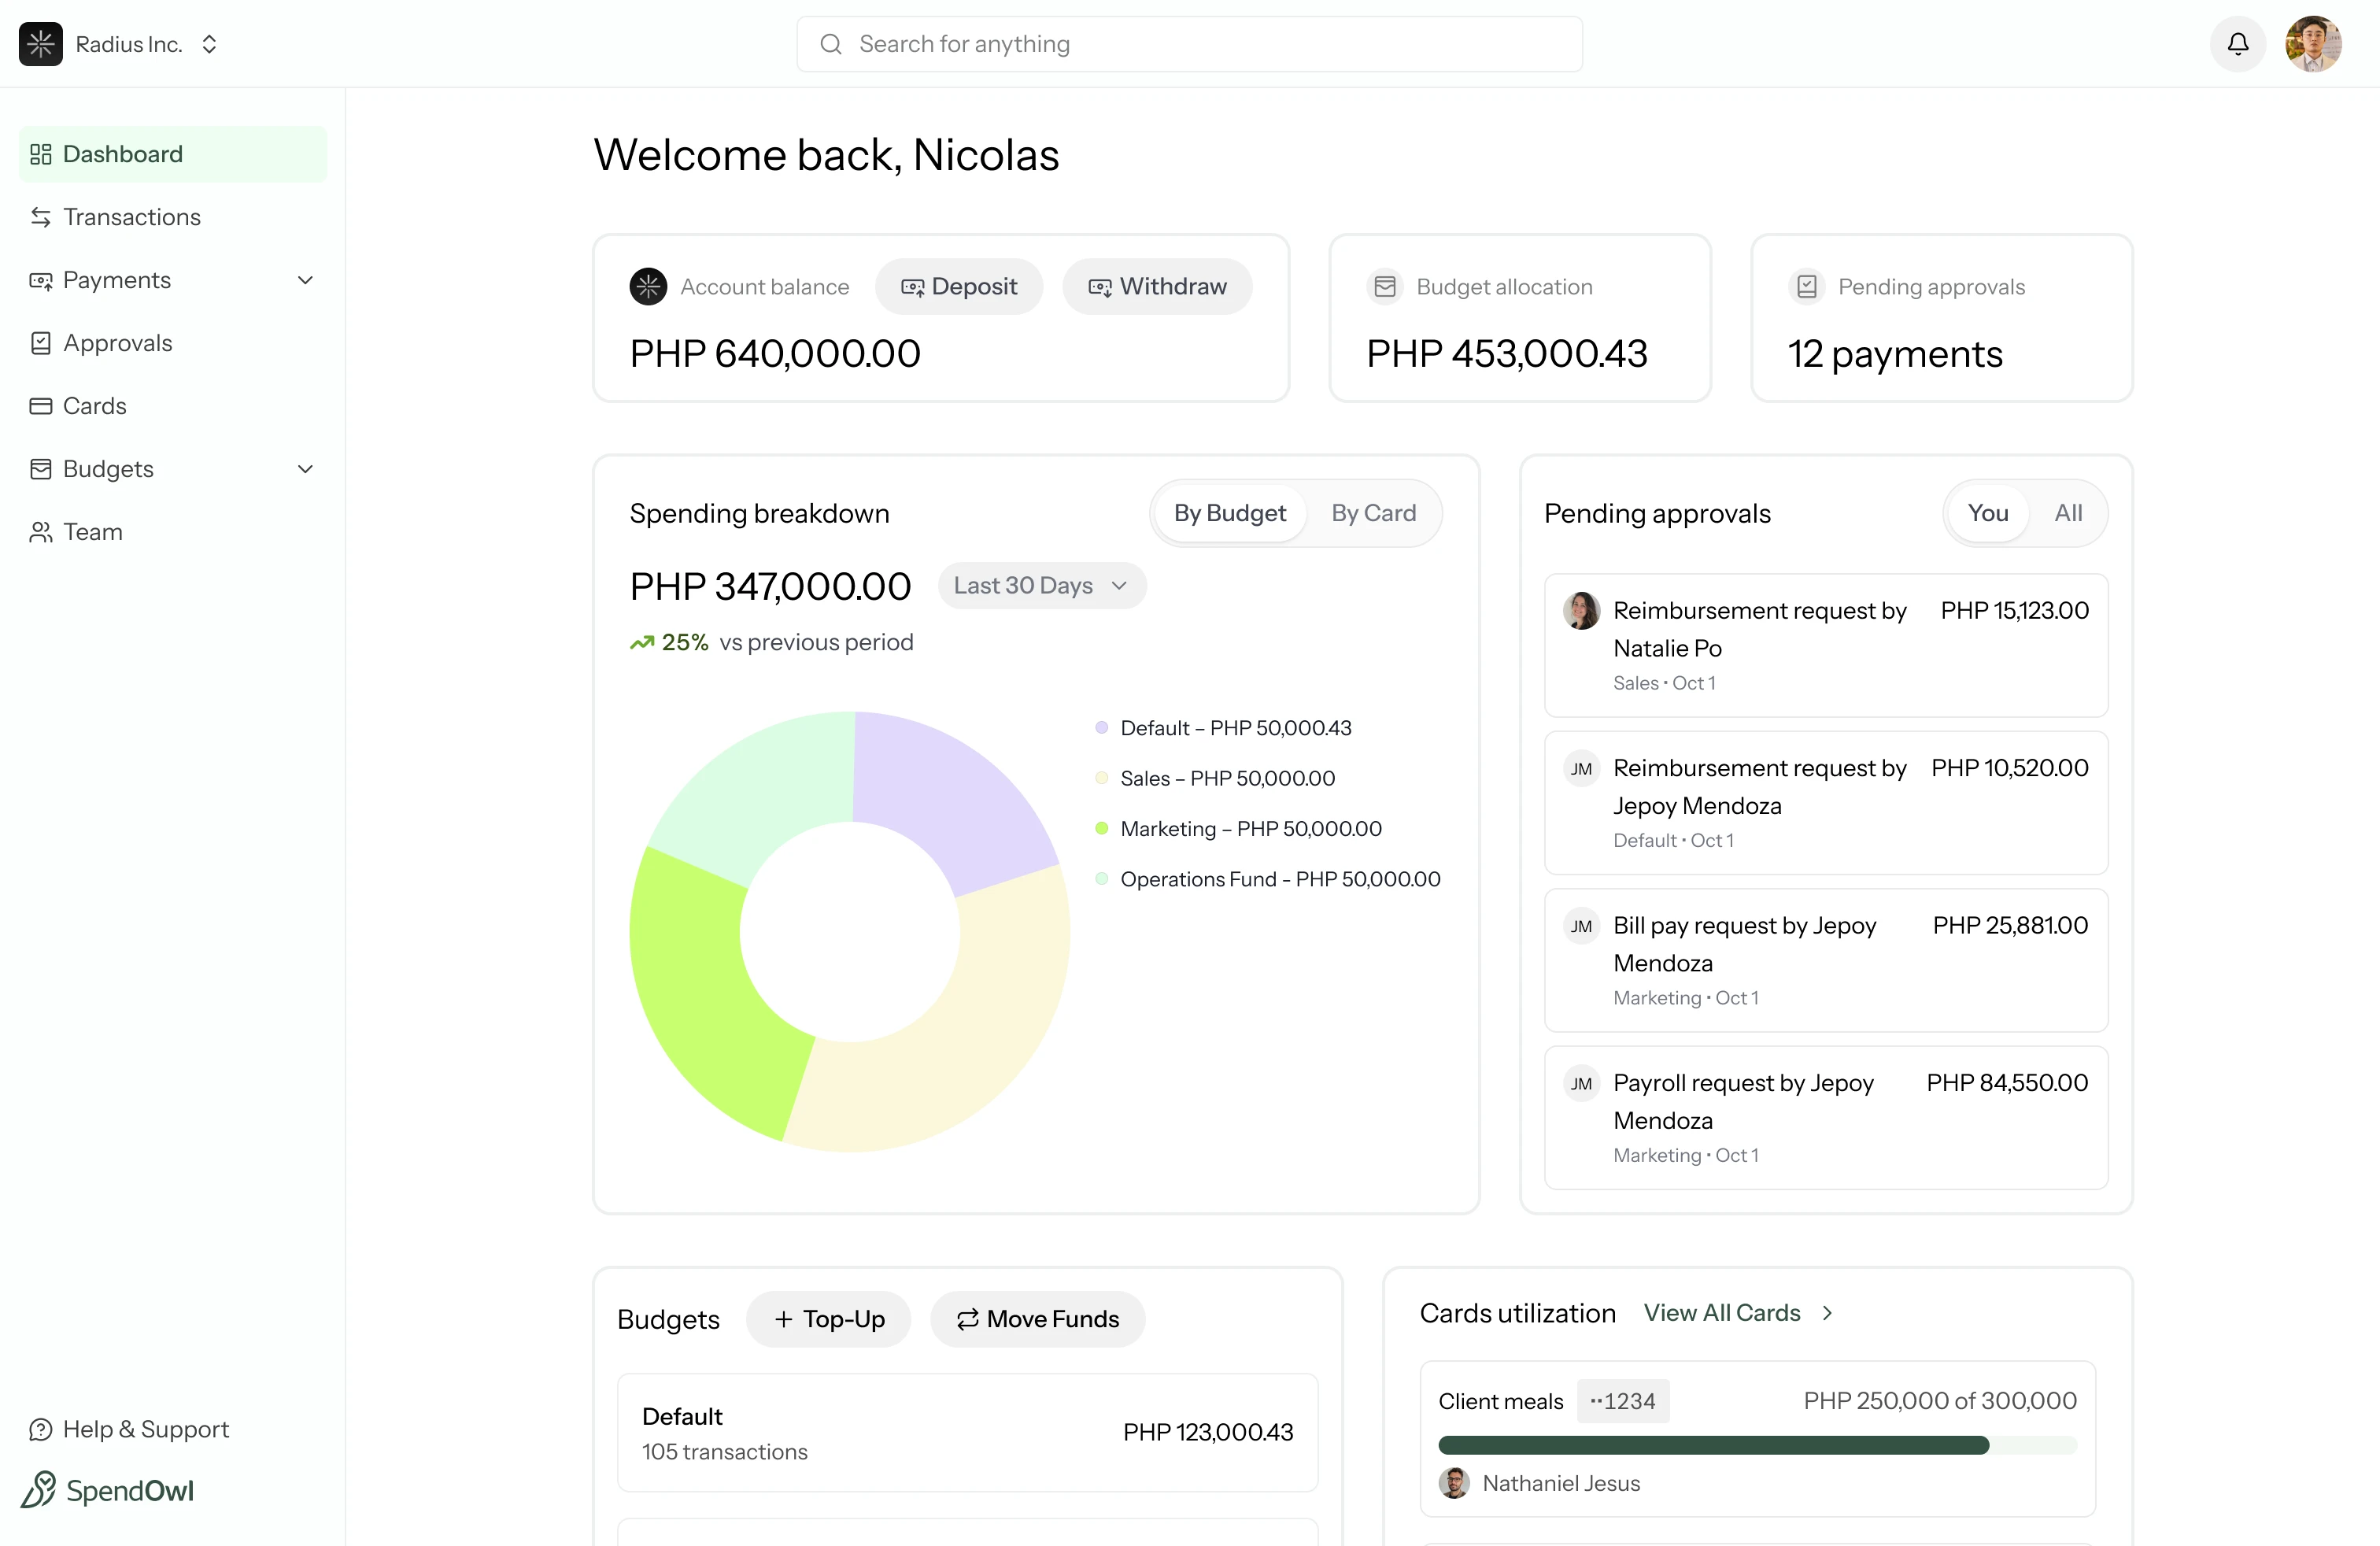The image size is (2380, 1546).
Task: Click the View All Cards link
Action: tap(1723, 1312)
